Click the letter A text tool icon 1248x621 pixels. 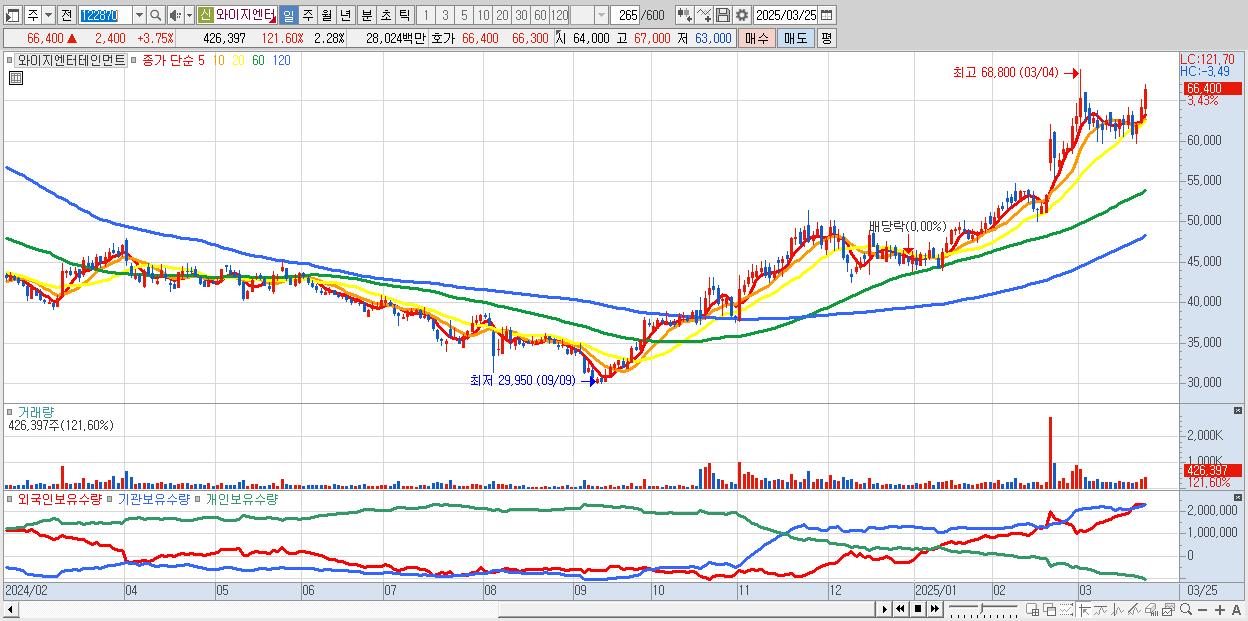[x=1236, y=610]
